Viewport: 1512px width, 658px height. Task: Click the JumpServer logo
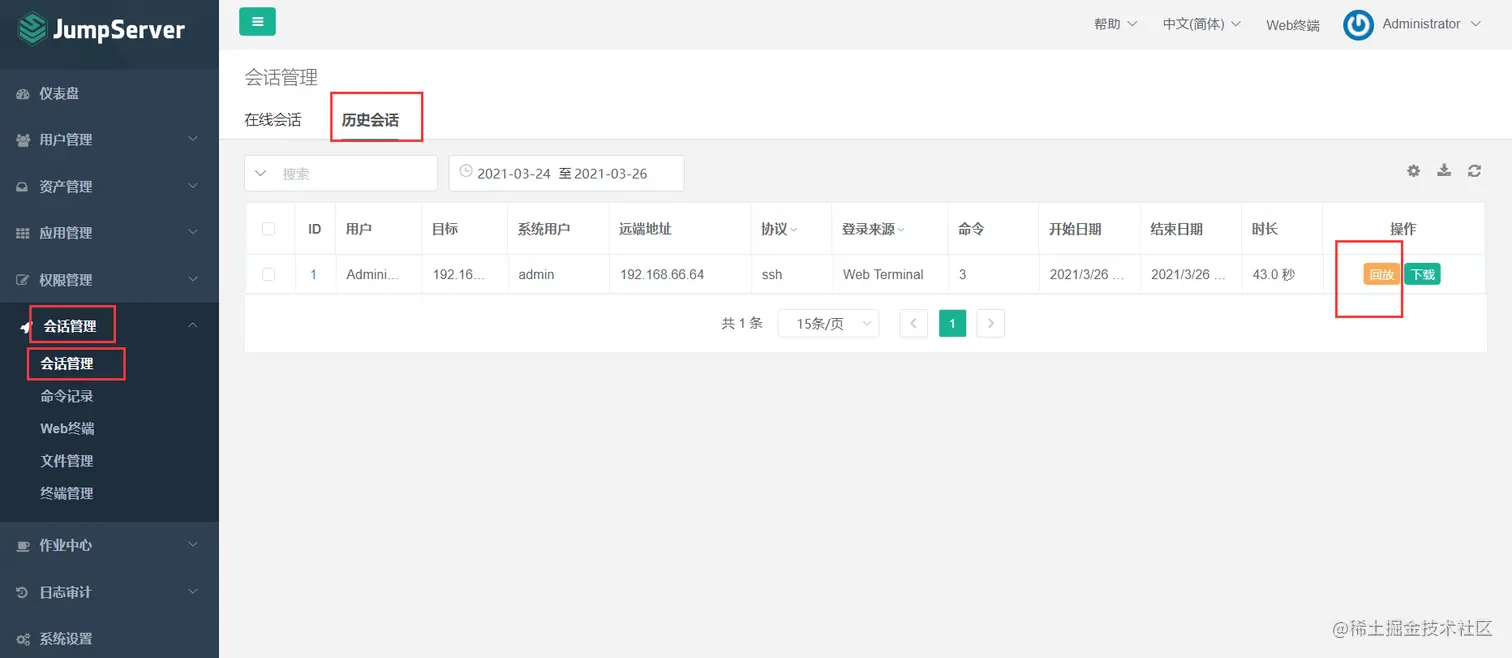(102, 28)
